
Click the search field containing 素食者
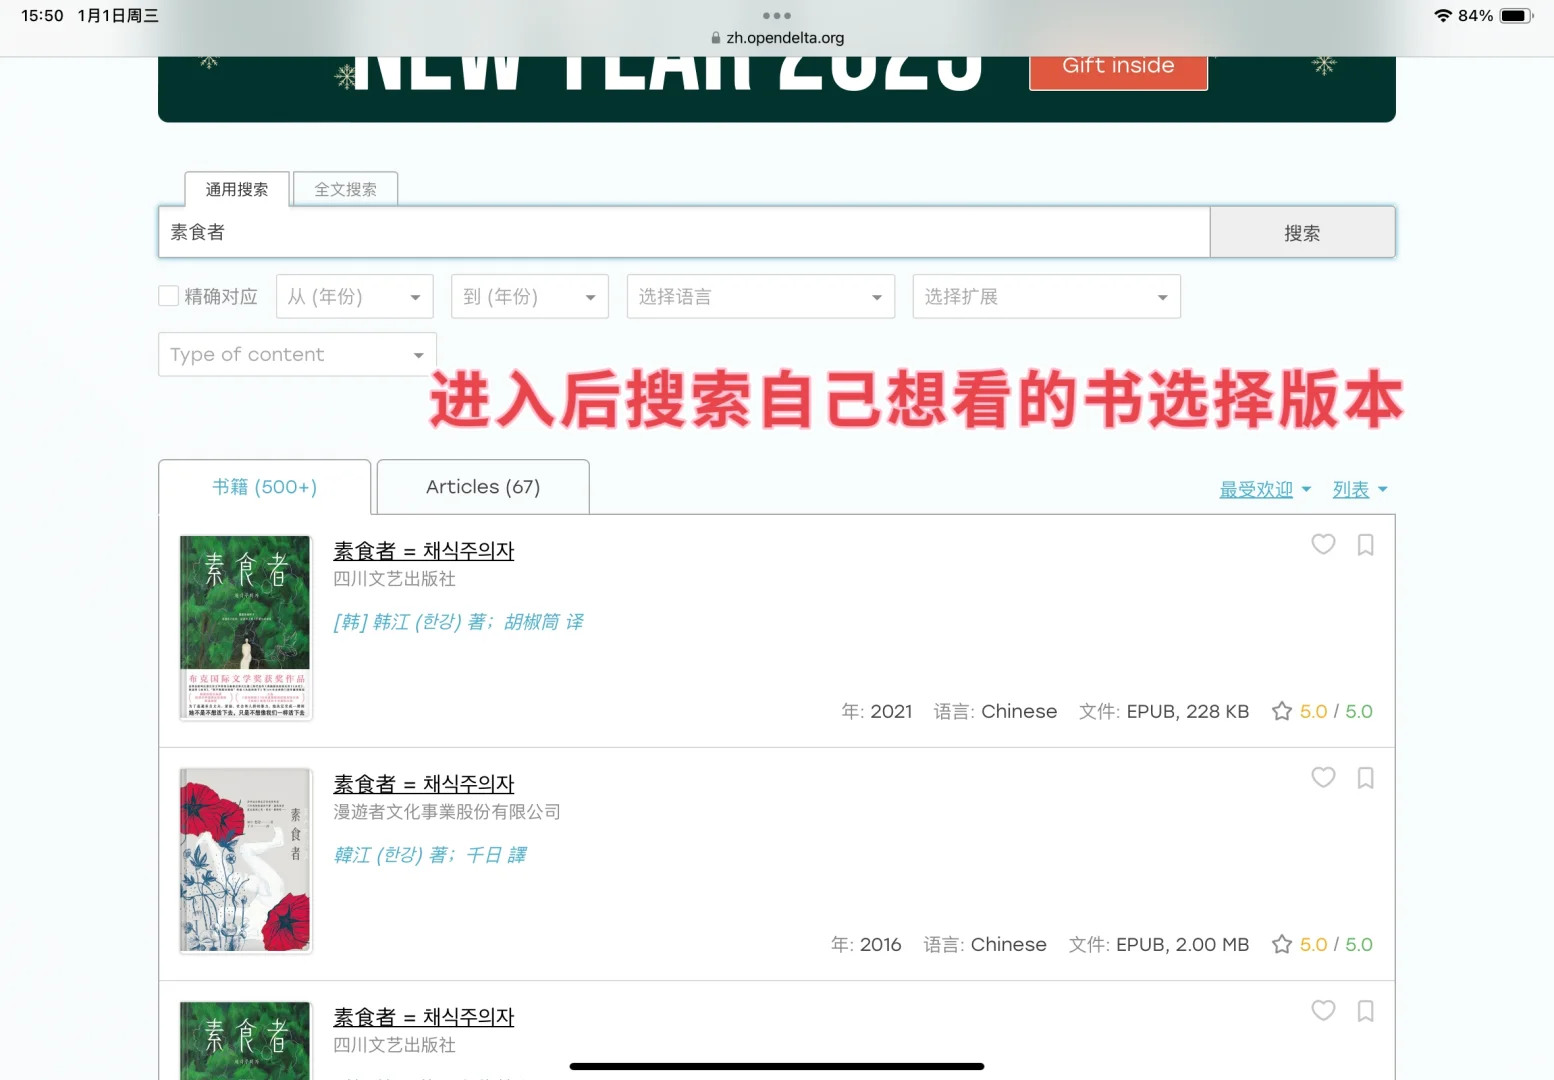(x=684, y=232)
